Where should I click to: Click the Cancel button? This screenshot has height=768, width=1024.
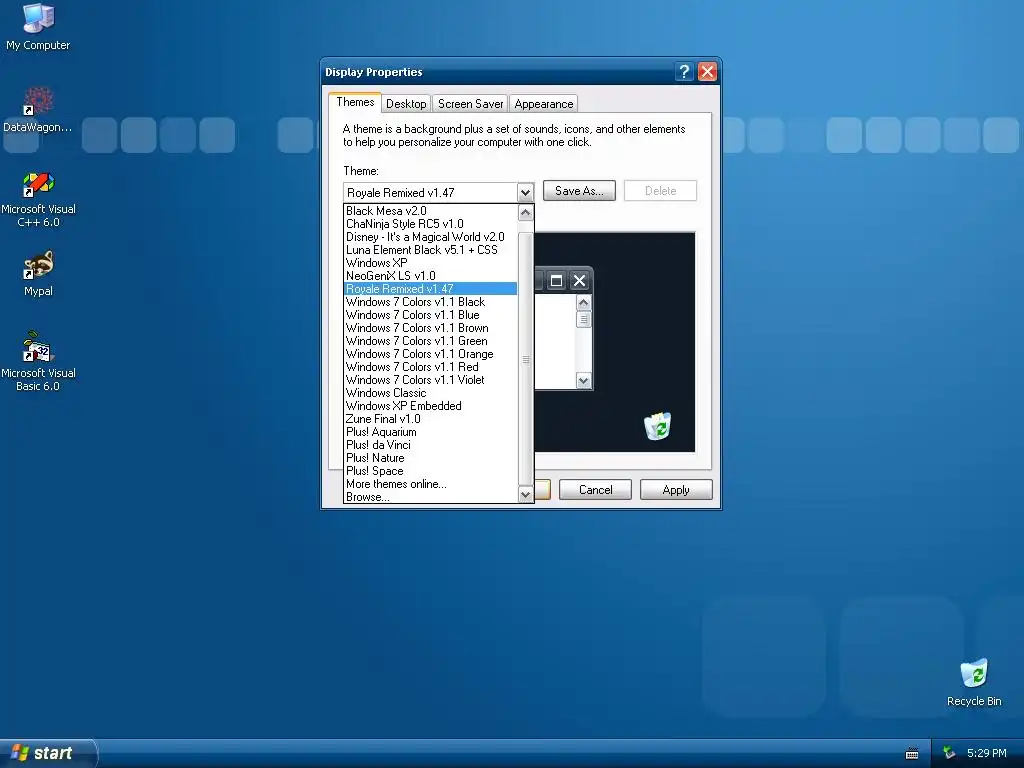595,490
